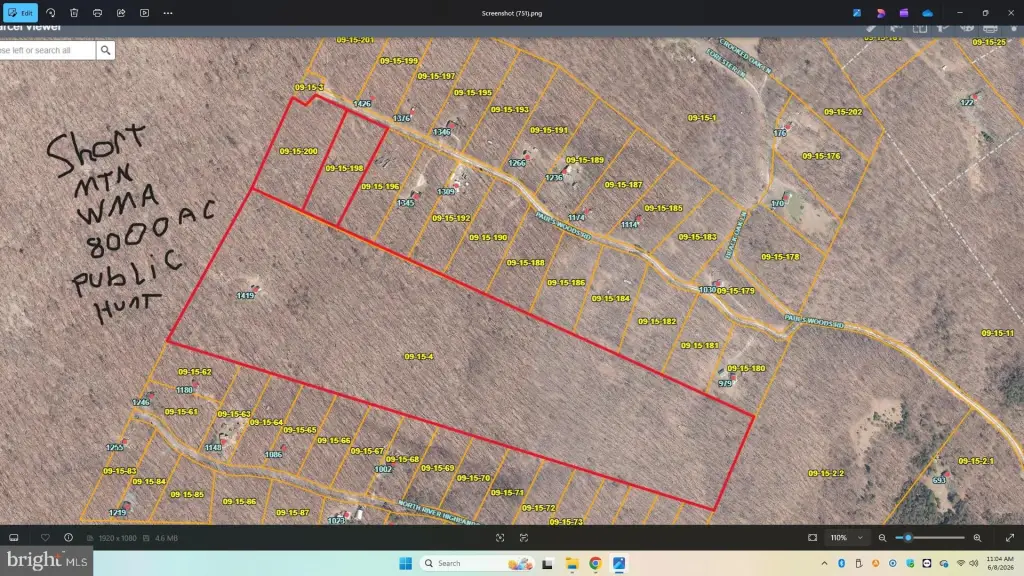Viewport: 1024px width, 576px height.
Task: Open File Explorer from the taskbar
Action: pos(571,563)
